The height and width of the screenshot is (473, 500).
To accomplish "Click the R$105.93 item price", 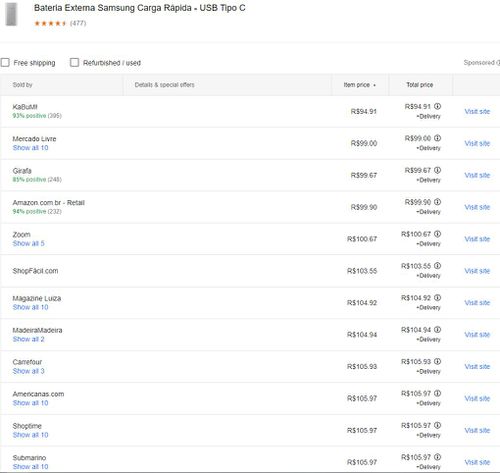I will (x=362, y=367).
